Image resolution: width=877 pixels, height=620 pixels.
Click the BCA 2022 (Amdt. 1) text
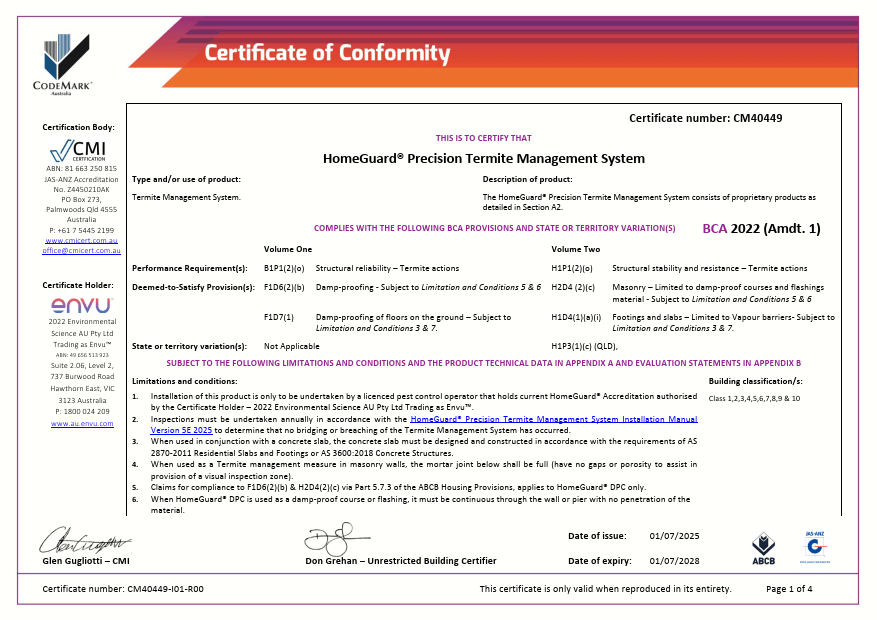761,229
